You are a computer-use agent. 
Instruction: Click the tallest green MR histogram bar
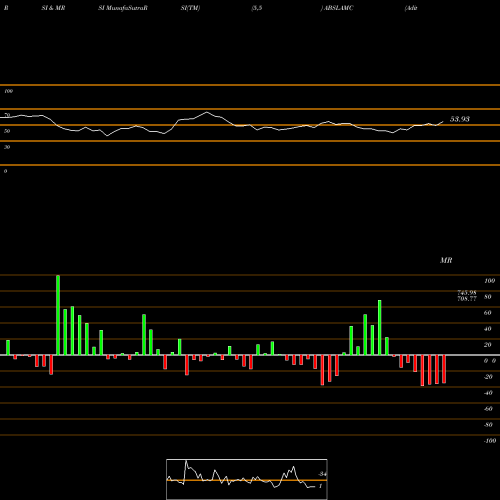58,315
